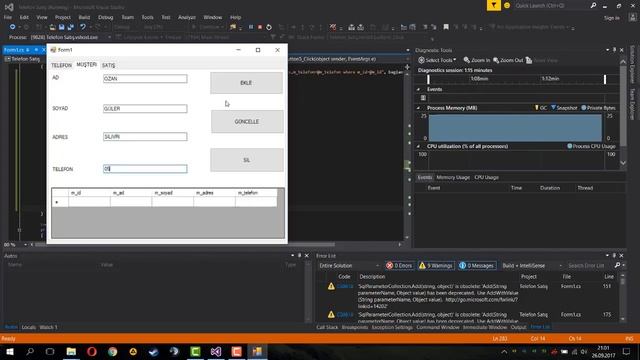Viewport: 640px width, 360px height.
Task: Select the m_soyad column header in grid
Action: [172, 193]
